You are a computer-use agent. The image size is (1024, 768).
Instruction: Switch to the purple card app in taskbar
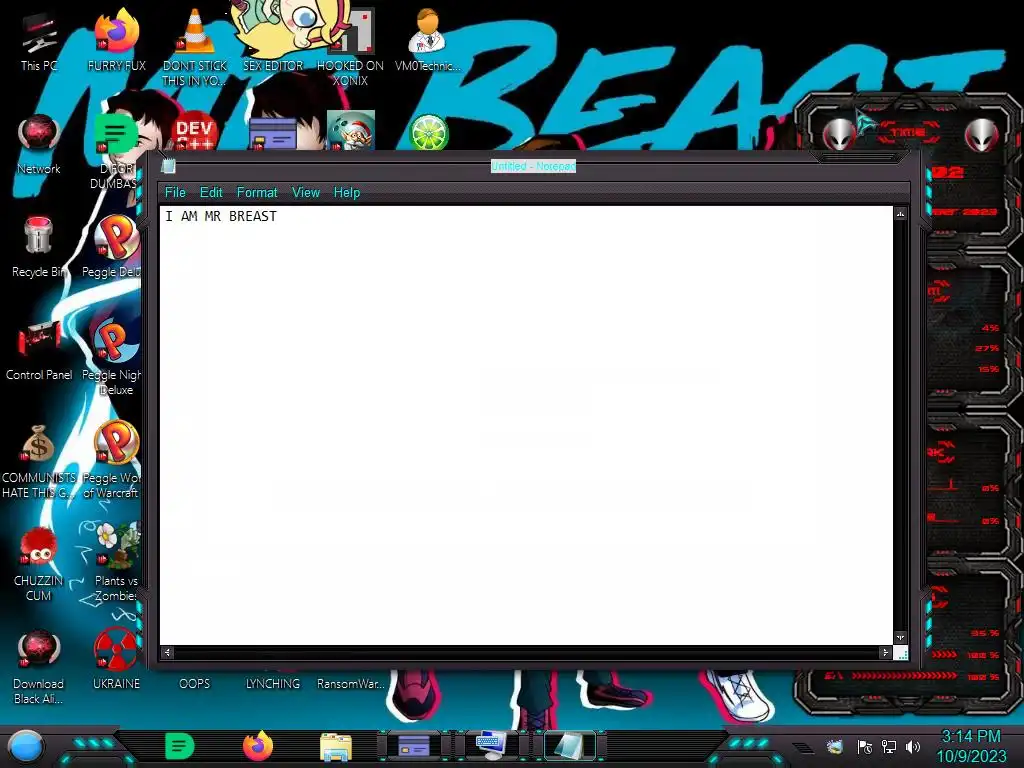[414, 745]
